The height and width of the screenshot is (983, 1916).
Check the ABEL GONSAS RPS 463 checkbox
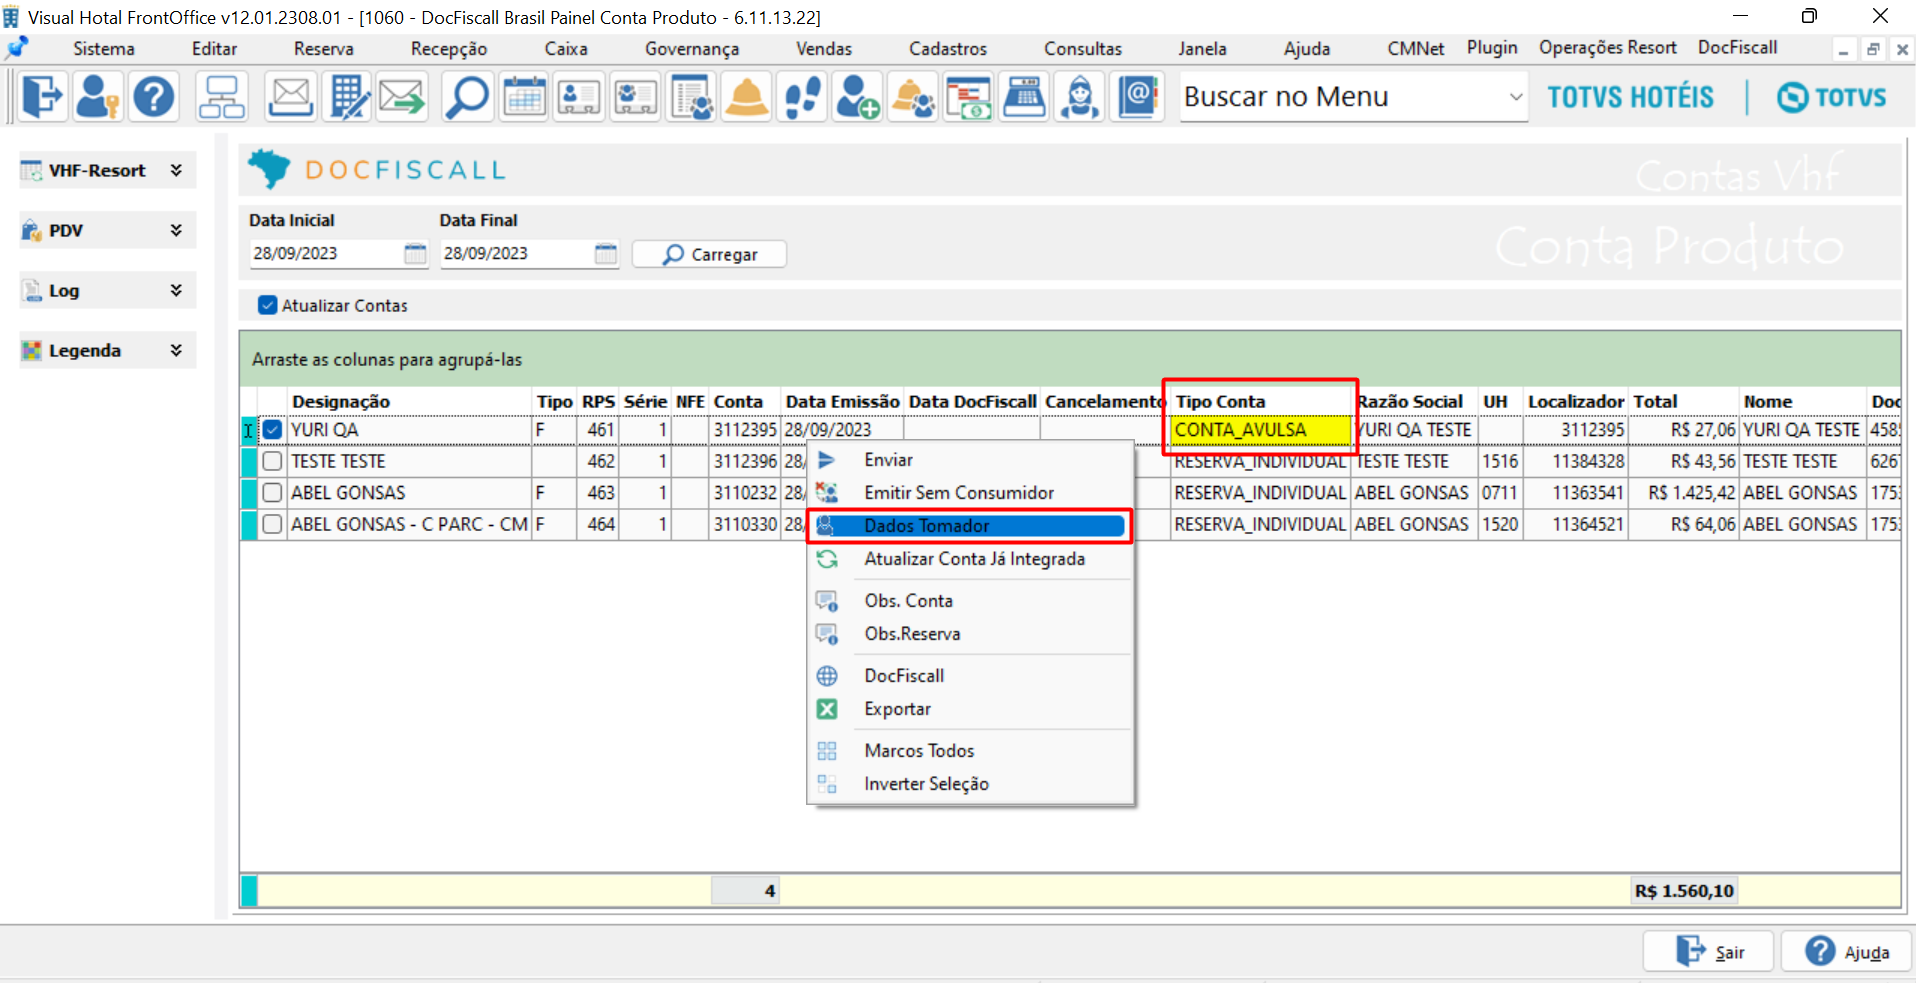[272, 493]
